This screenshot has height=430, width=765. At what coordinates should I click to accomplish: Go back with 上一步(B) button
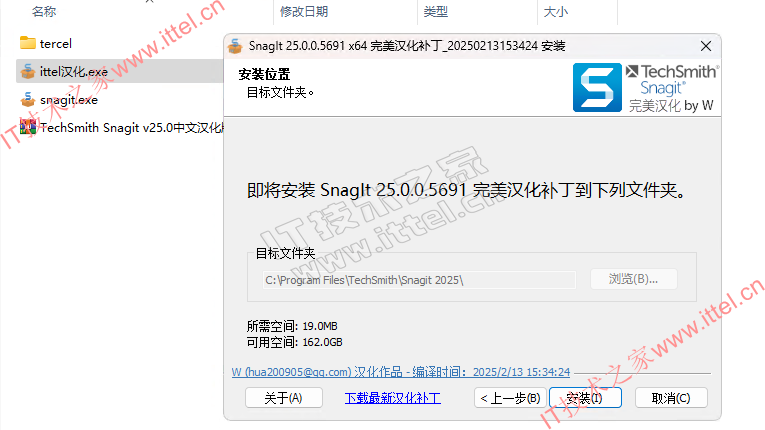pos(510,398)
